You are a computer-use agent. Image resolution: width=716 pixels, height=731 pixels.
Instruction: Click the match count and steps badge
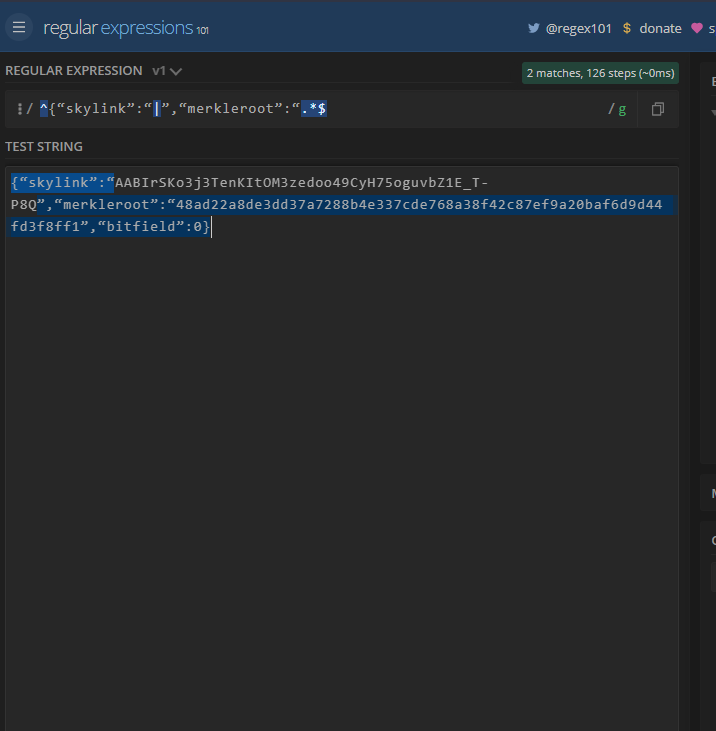[x=600, y=73]
